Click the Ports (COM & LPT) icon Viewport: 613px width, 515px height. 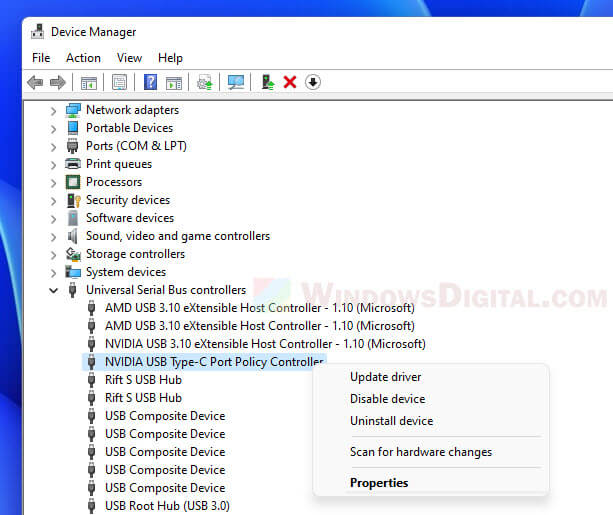point(73,146)
